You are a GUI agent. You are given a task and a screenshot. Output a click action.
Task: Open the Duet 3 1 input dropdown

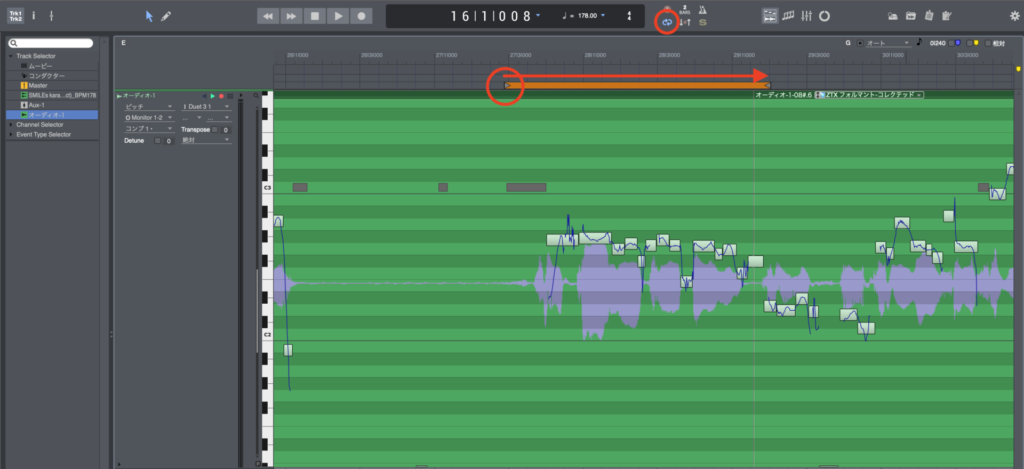[x=206, y=106]
